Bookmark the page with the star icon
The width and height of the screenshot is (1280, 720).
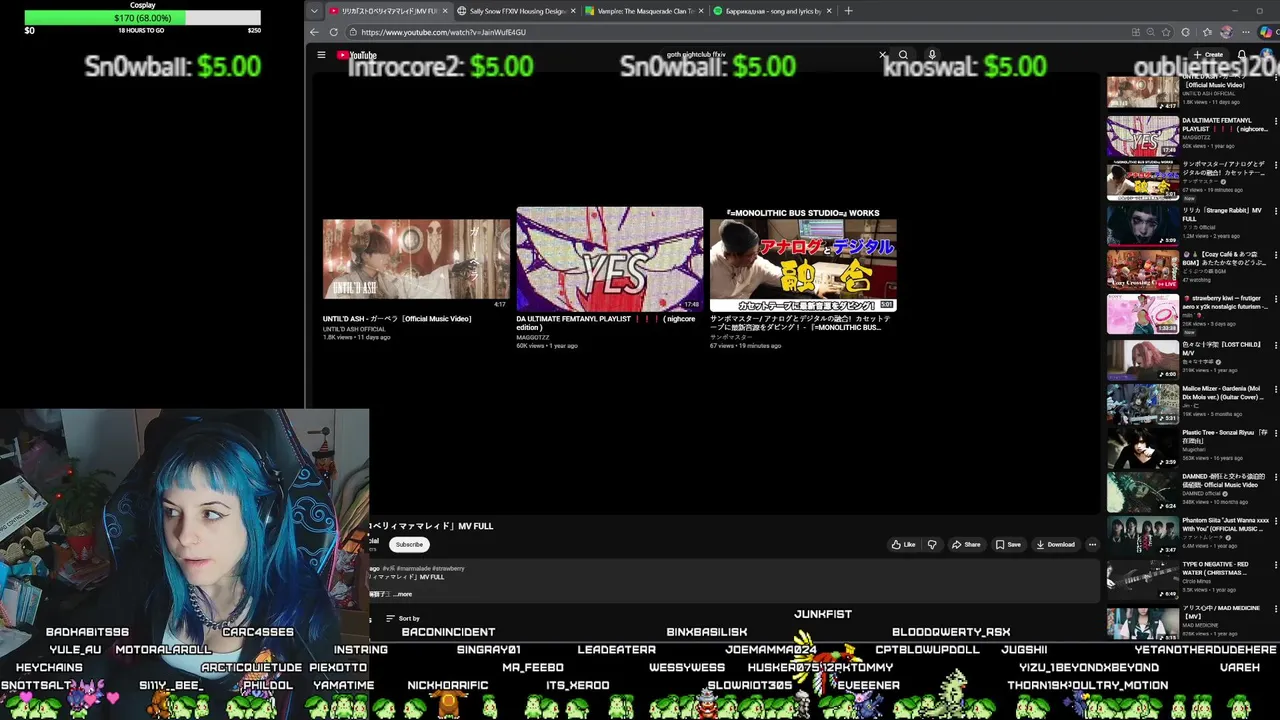[x=1165, y=32]
